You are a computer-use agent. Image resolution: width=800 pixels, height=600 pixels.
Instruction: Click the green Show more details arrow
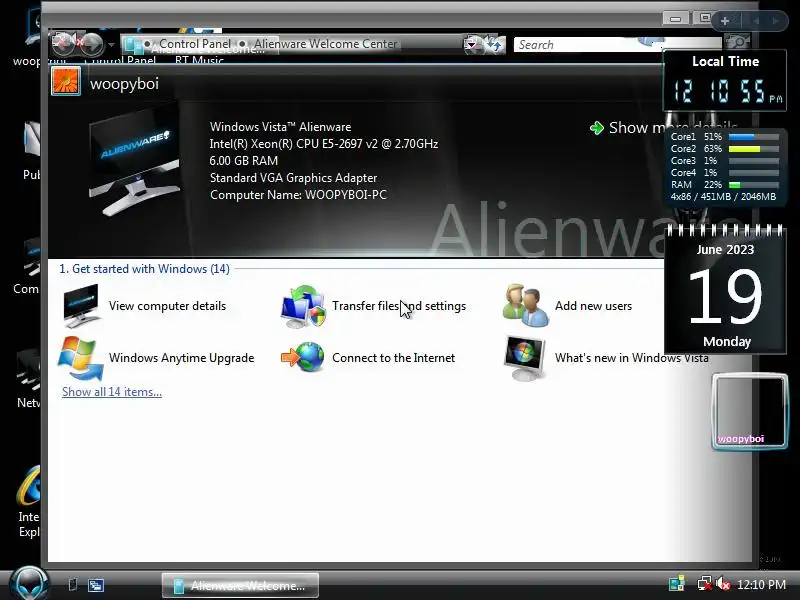(596, 128)
